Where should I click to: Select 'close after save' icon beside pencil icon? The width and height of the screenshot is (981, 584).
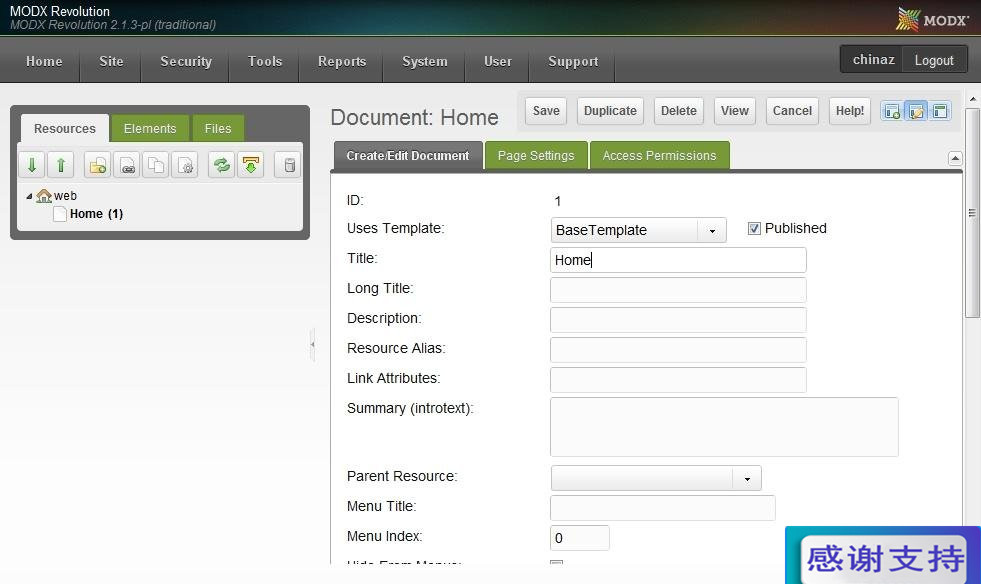[940, 111]
